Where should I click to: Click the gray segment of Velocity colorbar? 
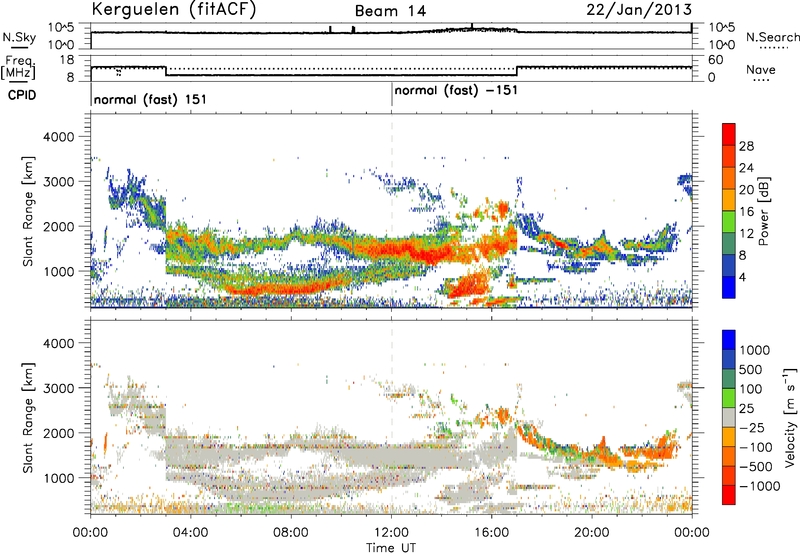(729, 417)
